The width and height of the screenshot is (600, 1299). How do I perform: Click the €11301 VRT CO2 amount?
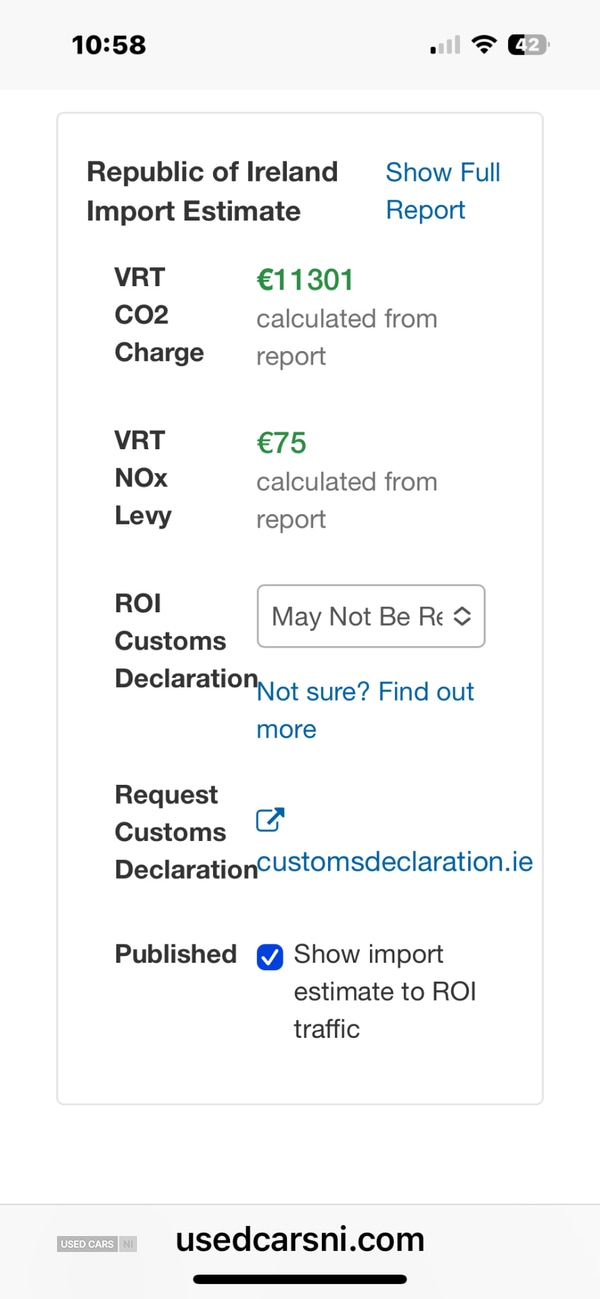pyautogui.click(x=305, y=280)
